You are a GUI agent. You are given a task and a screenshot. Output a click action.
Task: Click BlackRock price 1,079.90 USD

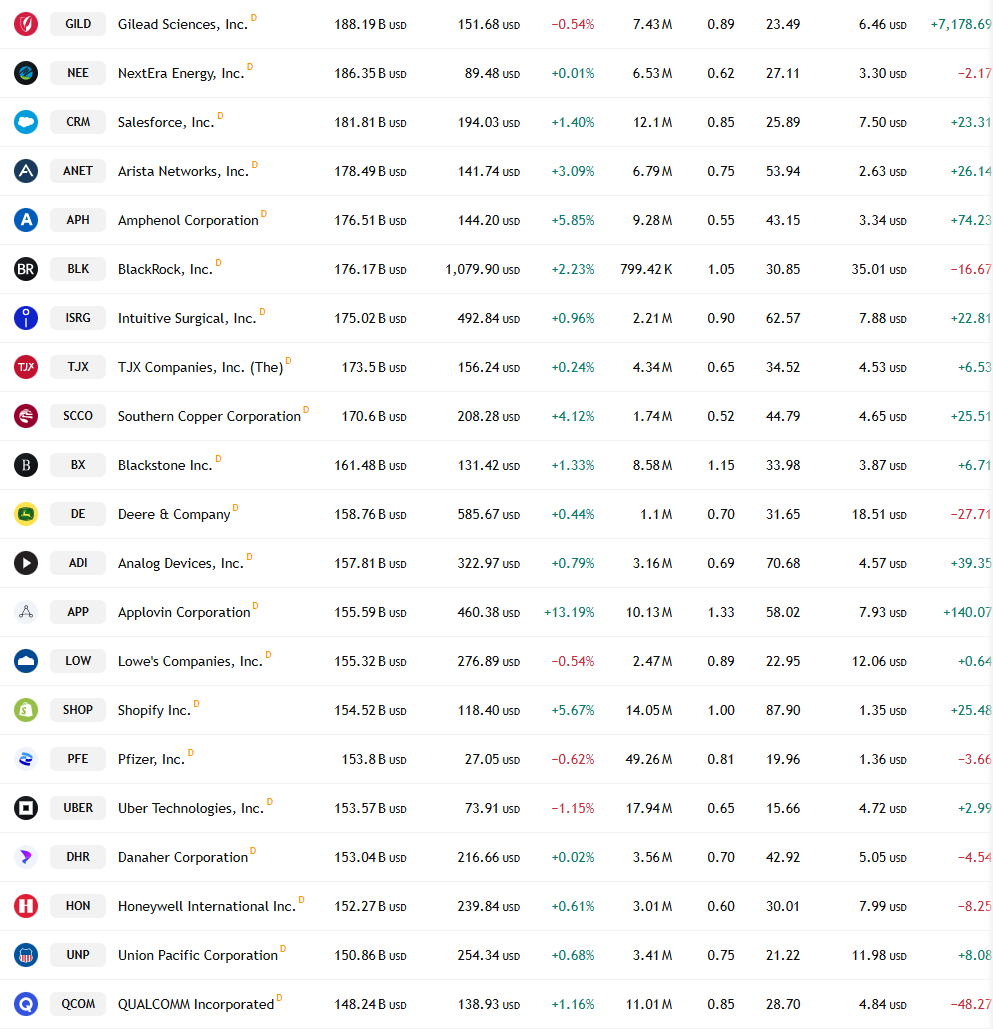(x=482, y=270)
